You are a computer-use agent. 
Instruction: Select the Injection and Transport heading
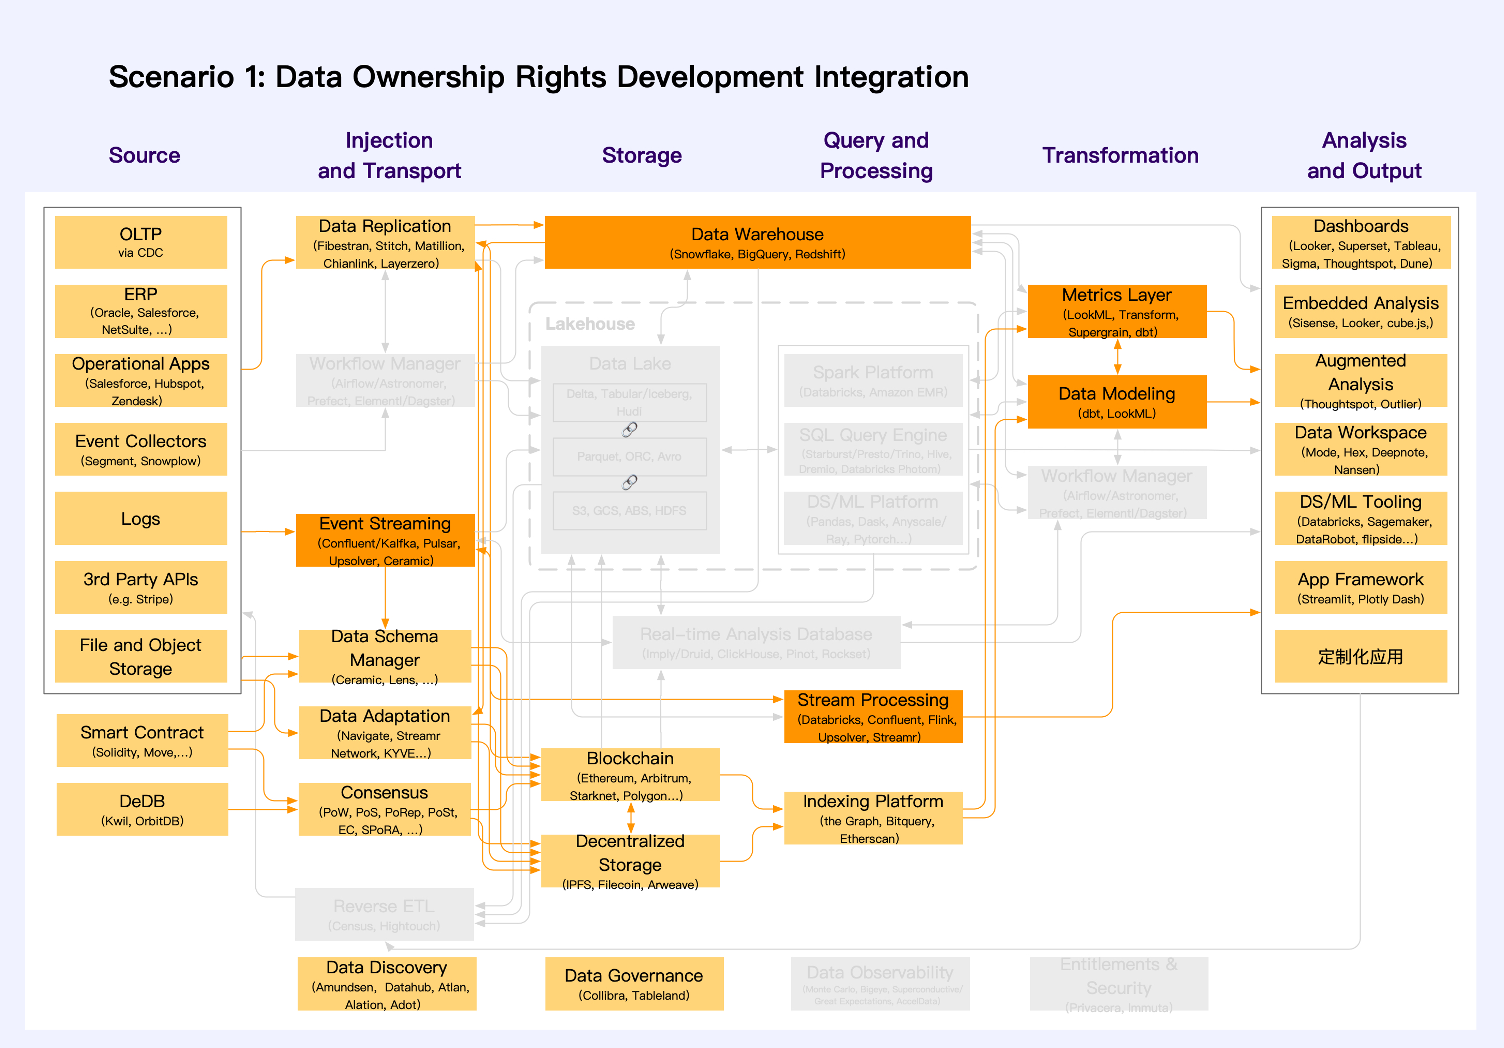(x=389, y=155)
